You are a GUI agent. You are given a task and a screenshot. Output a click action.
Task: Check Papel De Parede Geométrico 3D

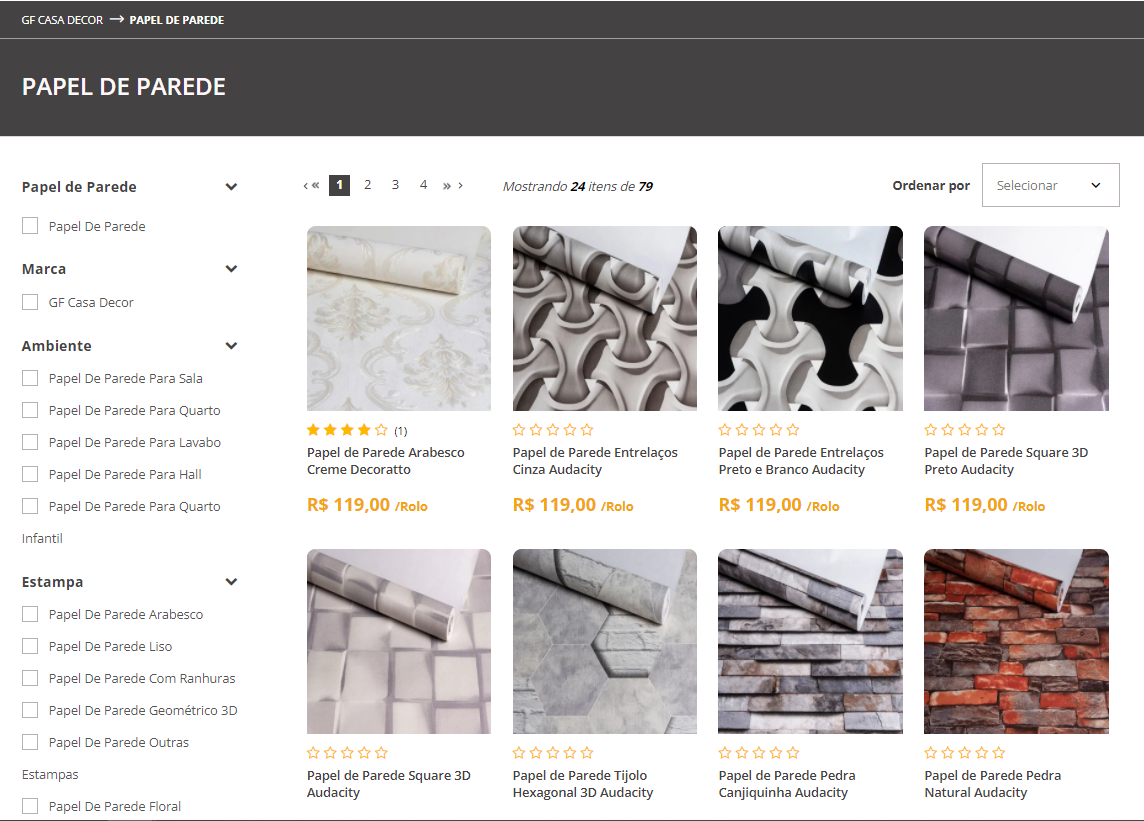[x=30, y=710]
